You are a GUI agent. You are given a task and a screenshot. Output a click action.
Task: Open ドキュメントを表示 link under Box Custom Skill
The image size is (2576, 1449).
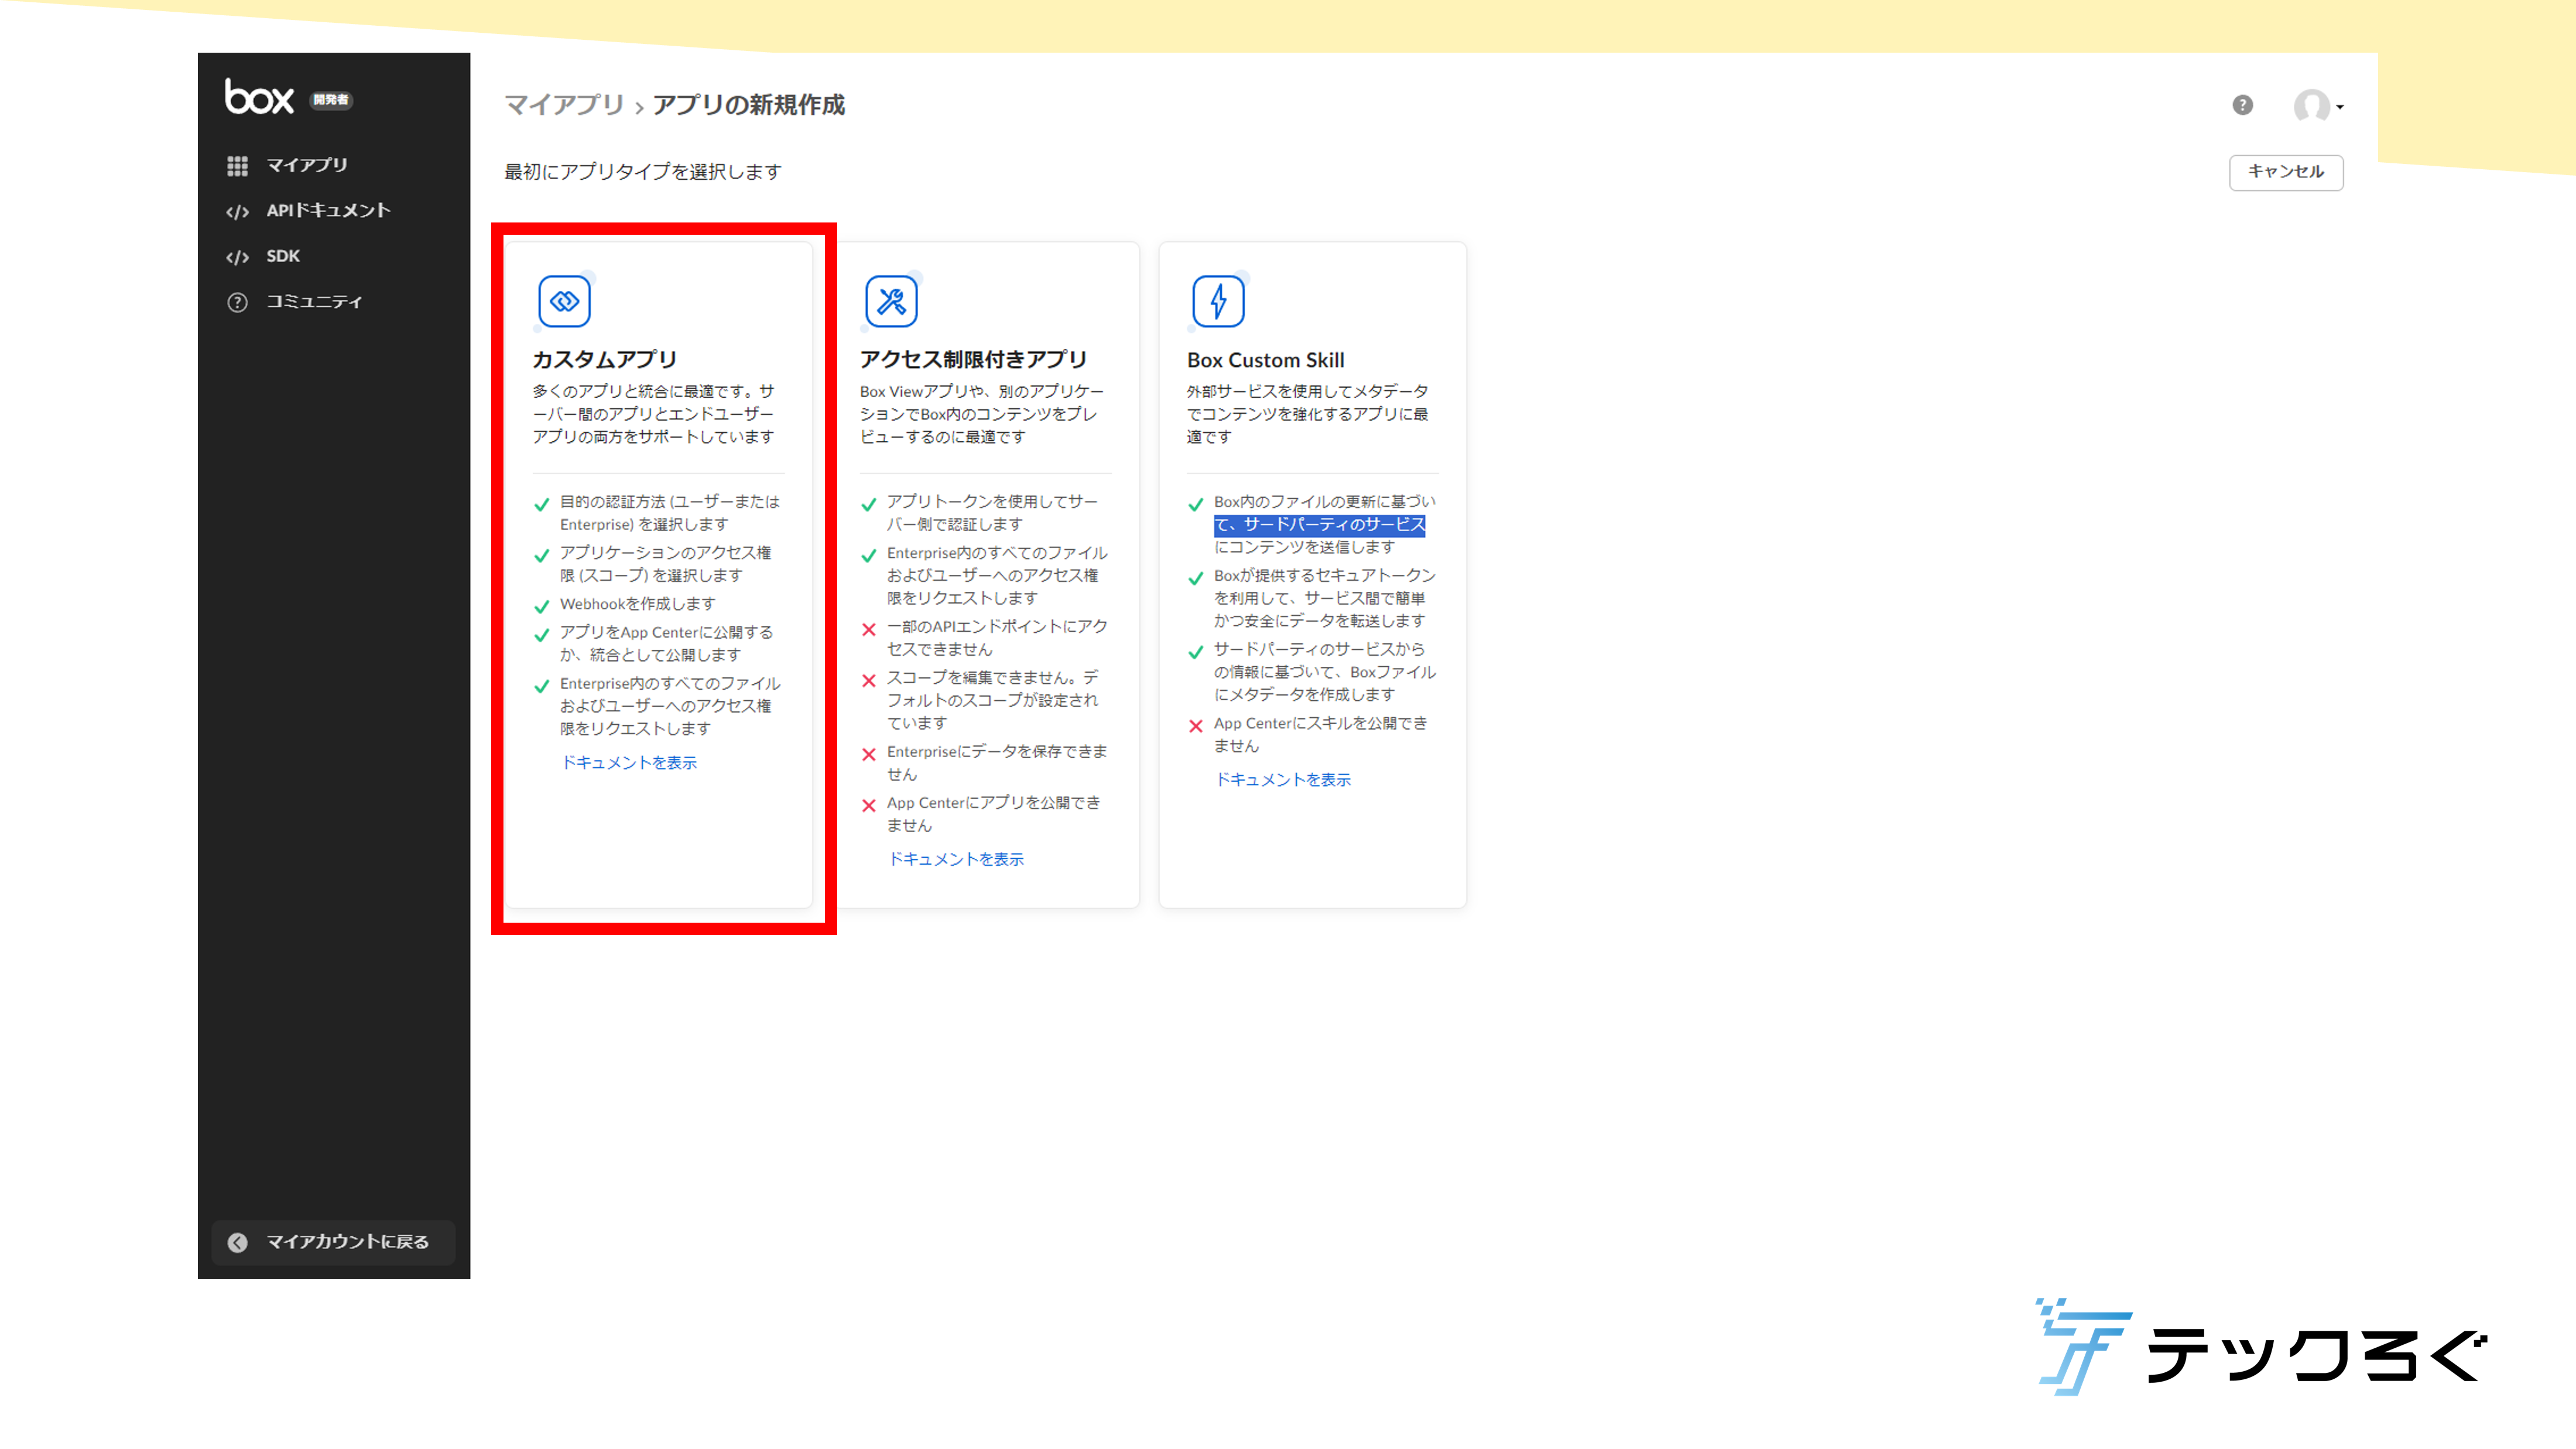(1283, 780)
